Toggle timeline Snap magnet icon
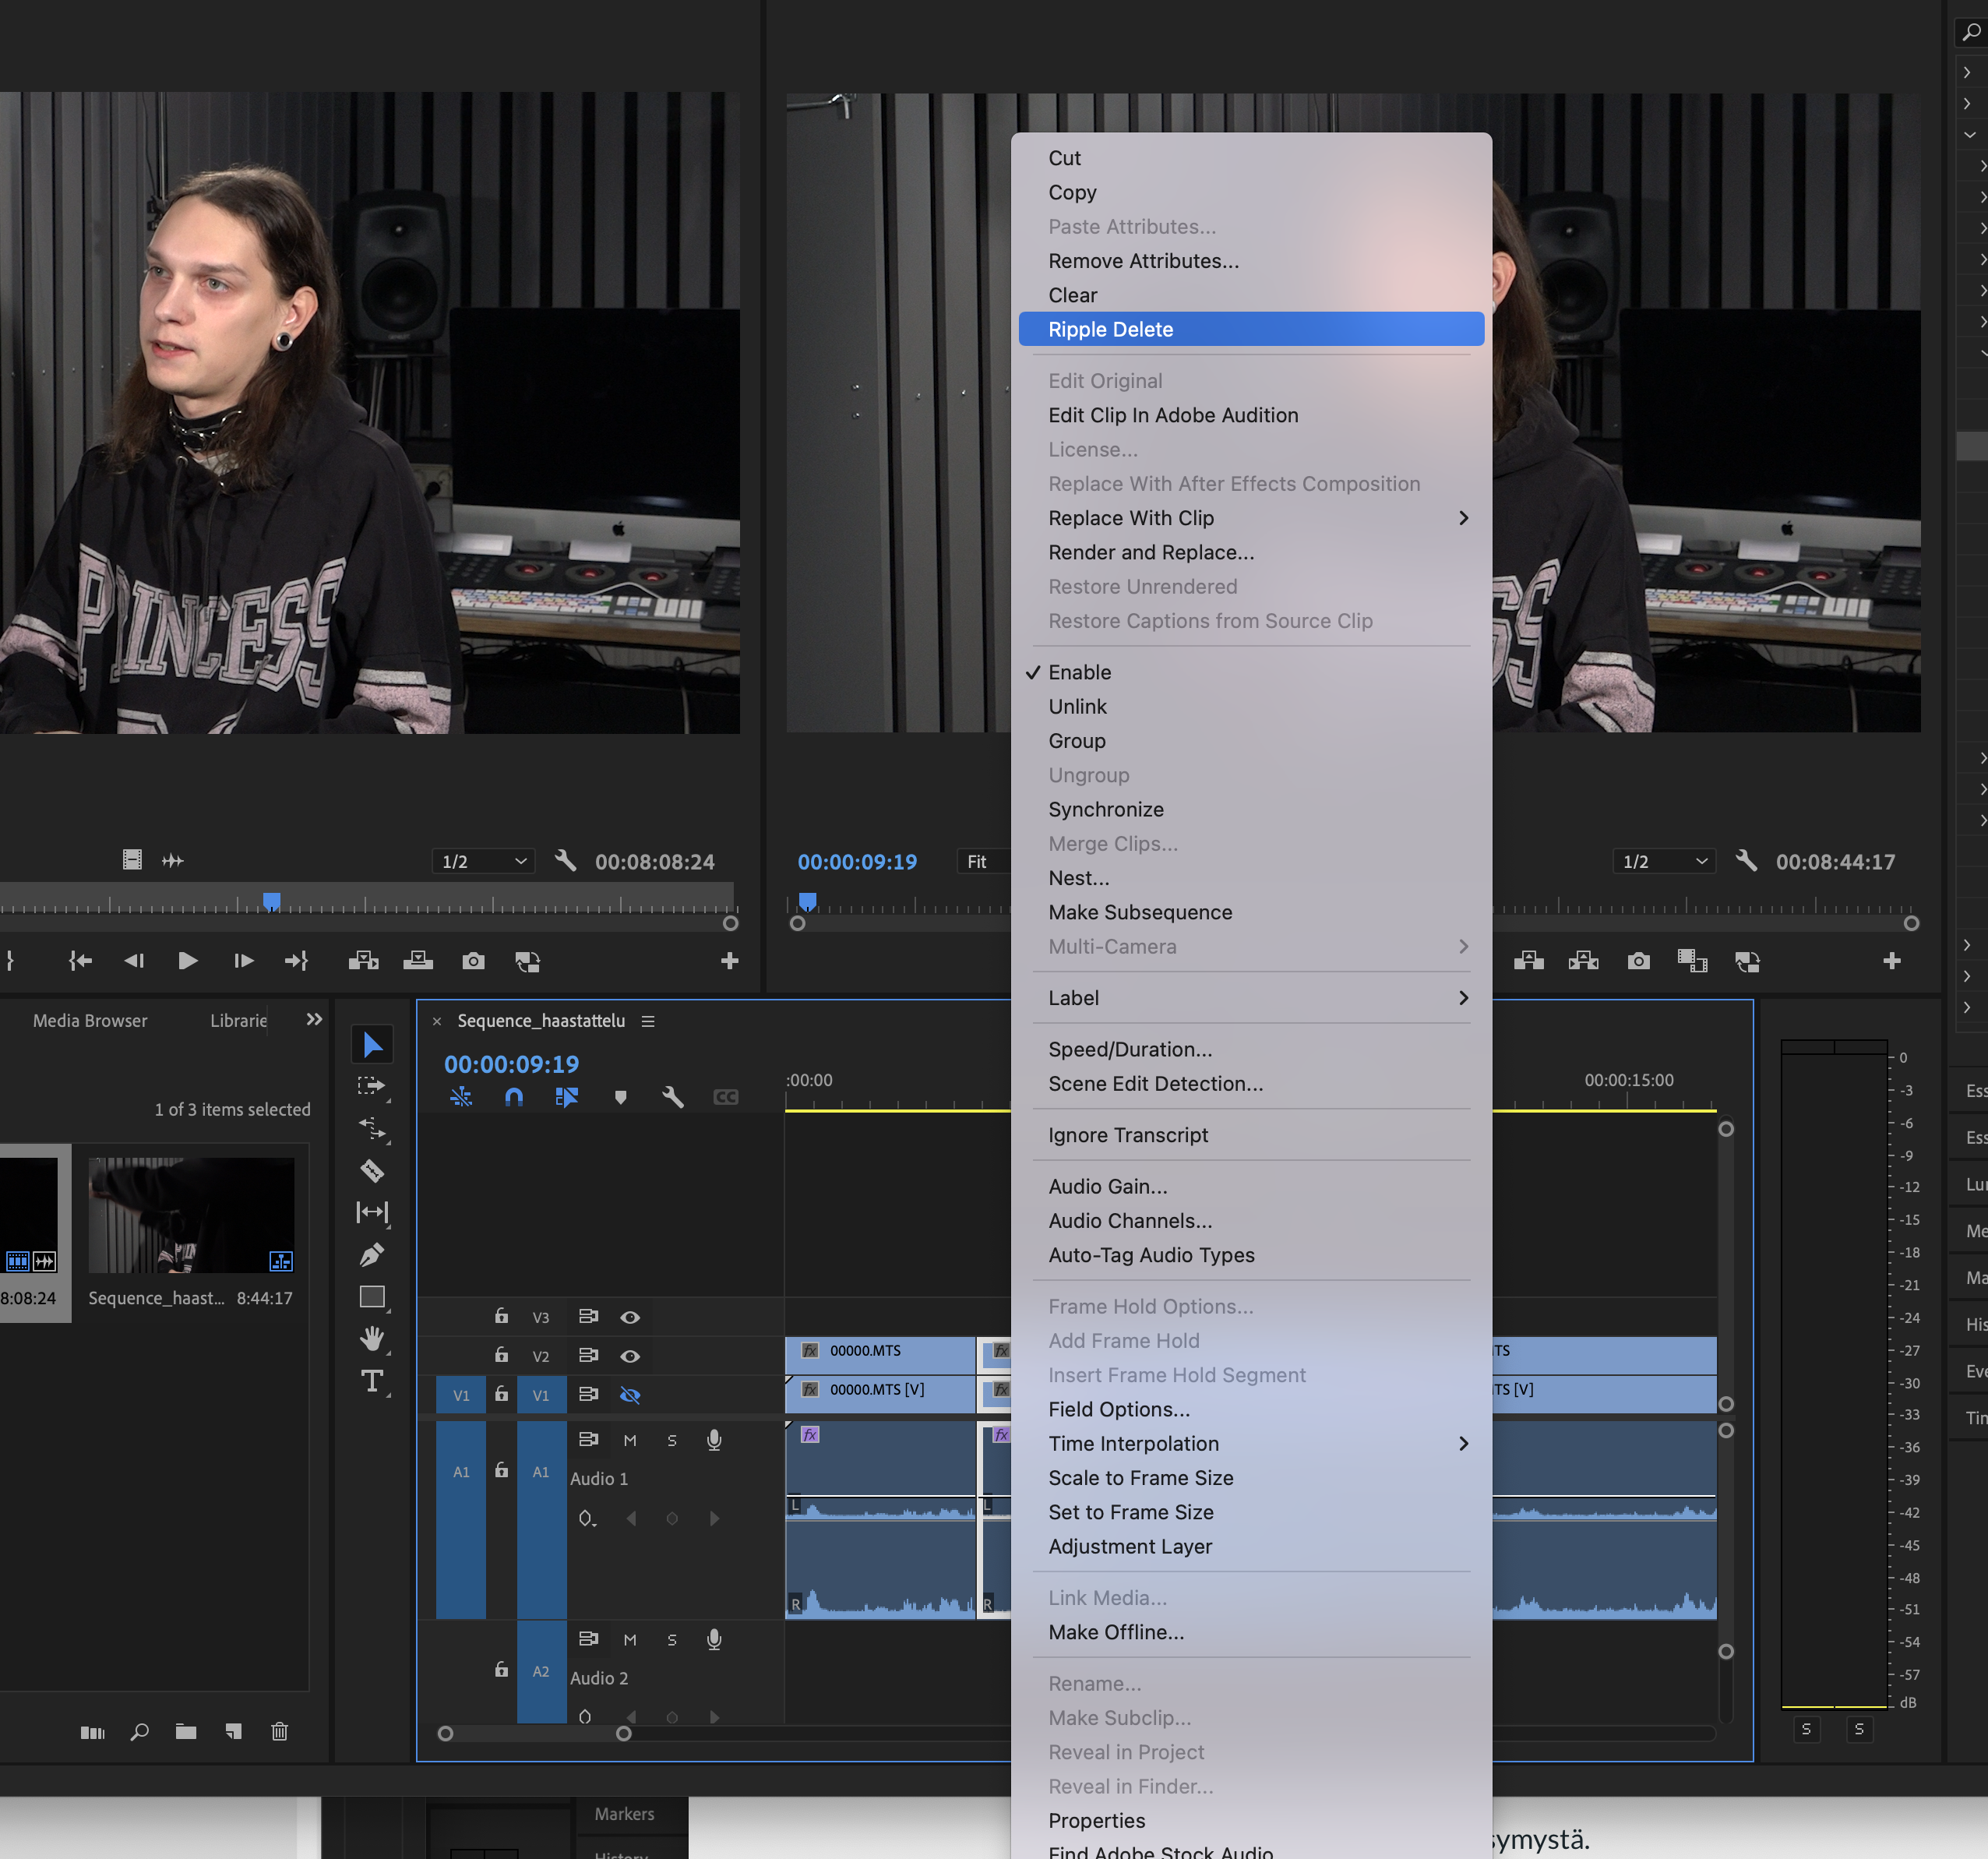 [514, 1097]
